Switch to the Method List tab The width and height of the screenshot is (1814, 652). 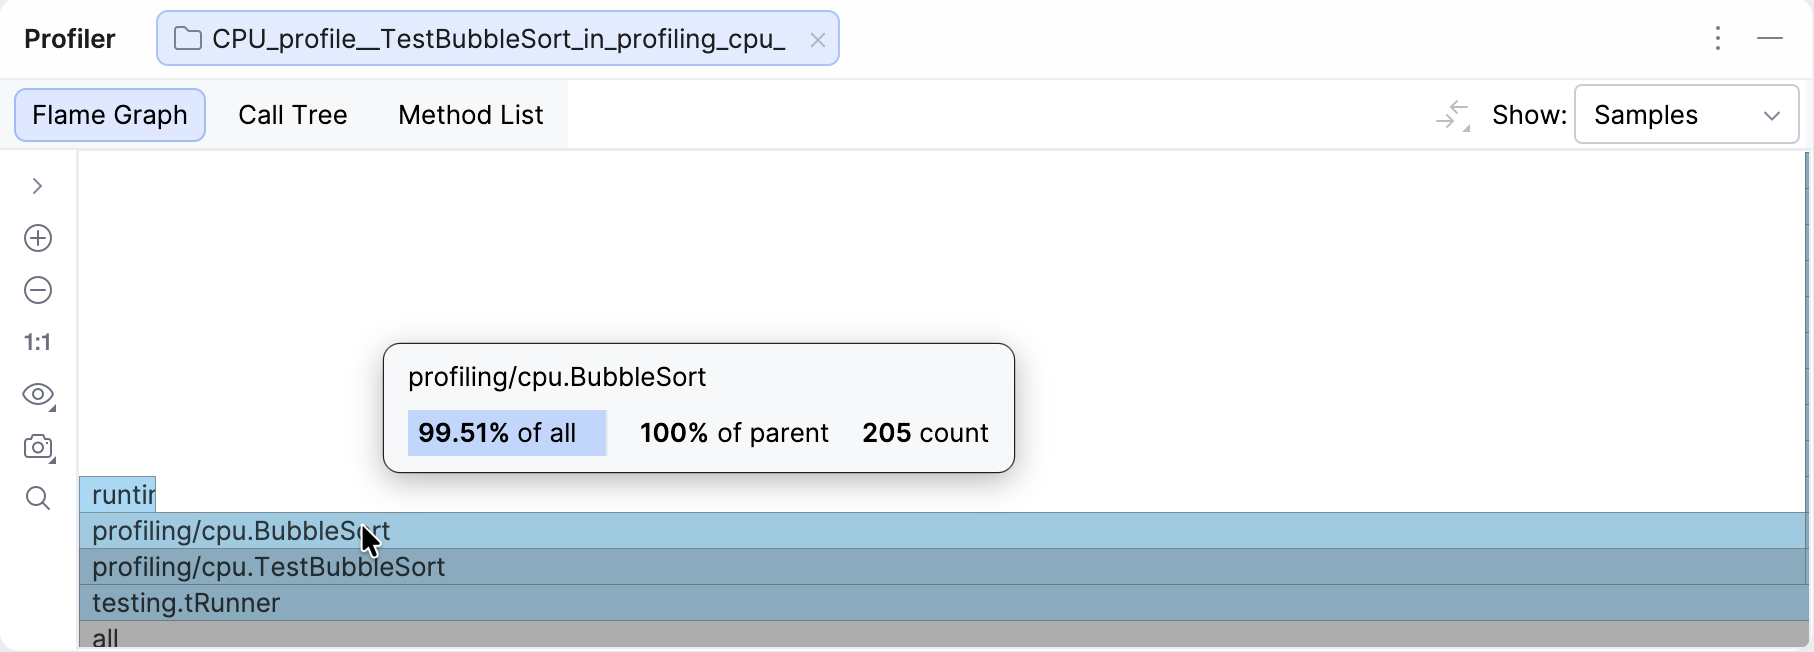pos(470,115)
